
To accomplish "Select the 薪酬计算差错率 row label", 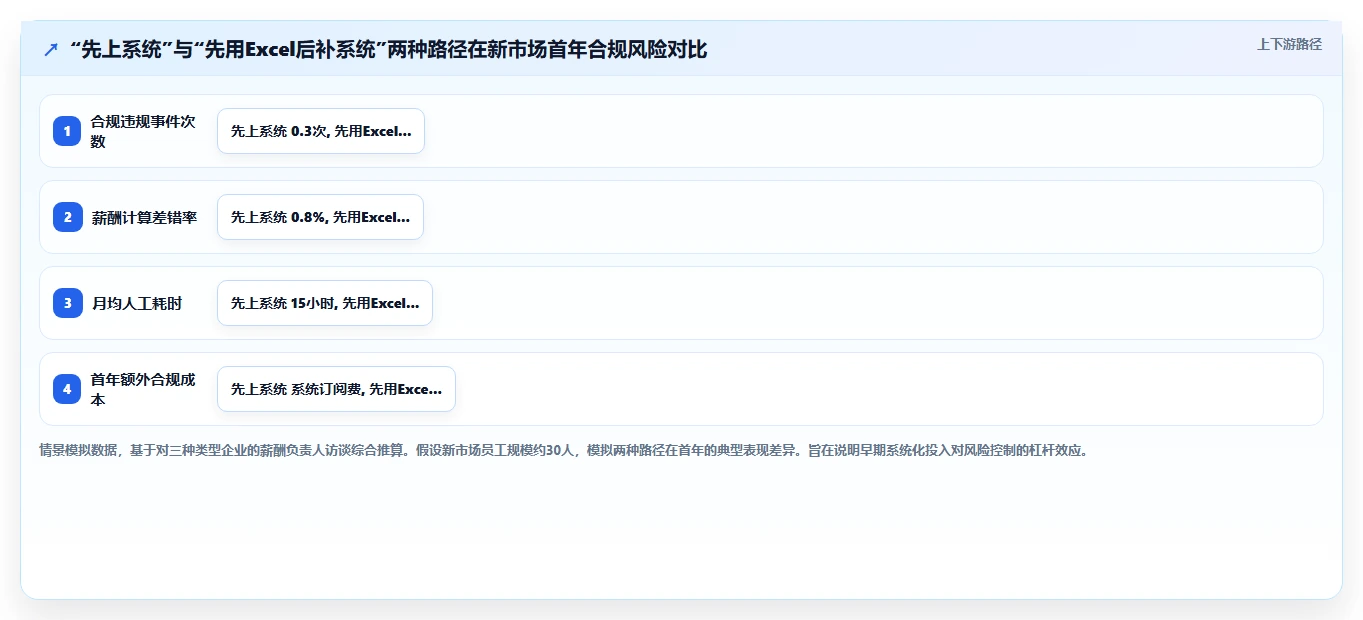I will click(x=144, y=217).
